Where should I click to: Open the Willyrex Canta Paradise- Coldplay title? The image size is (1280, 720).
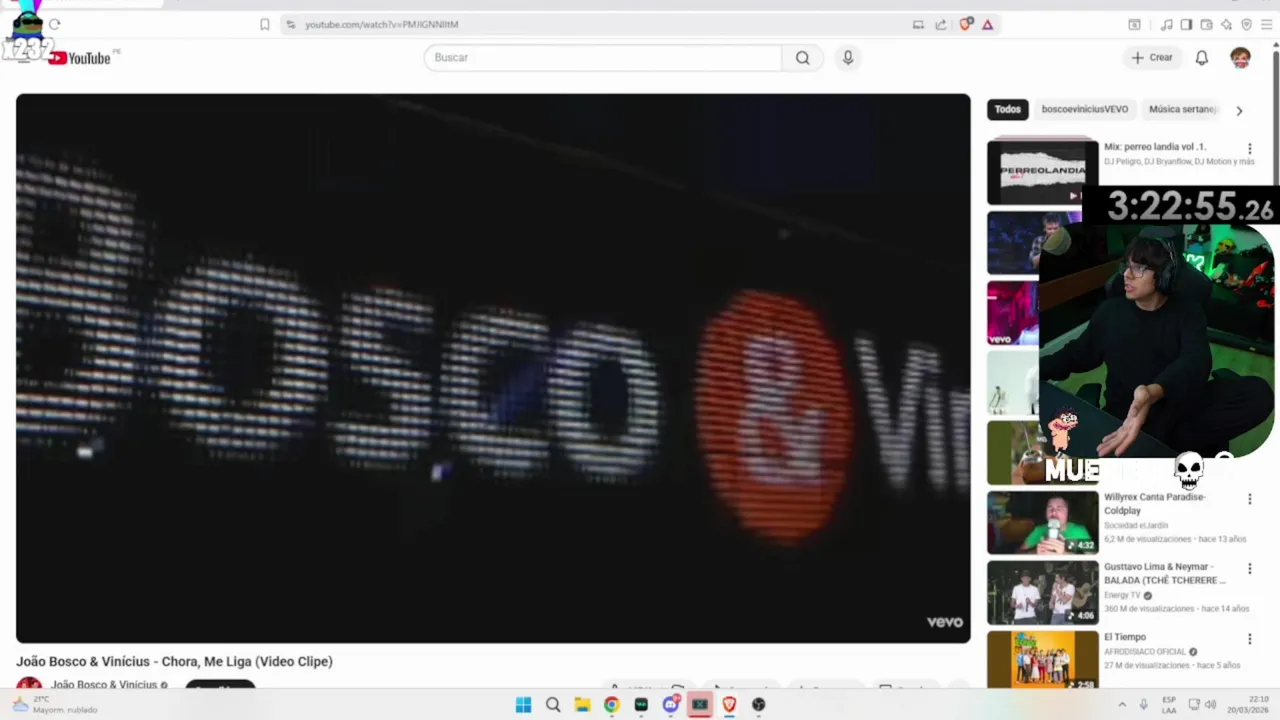(1155, 504)
